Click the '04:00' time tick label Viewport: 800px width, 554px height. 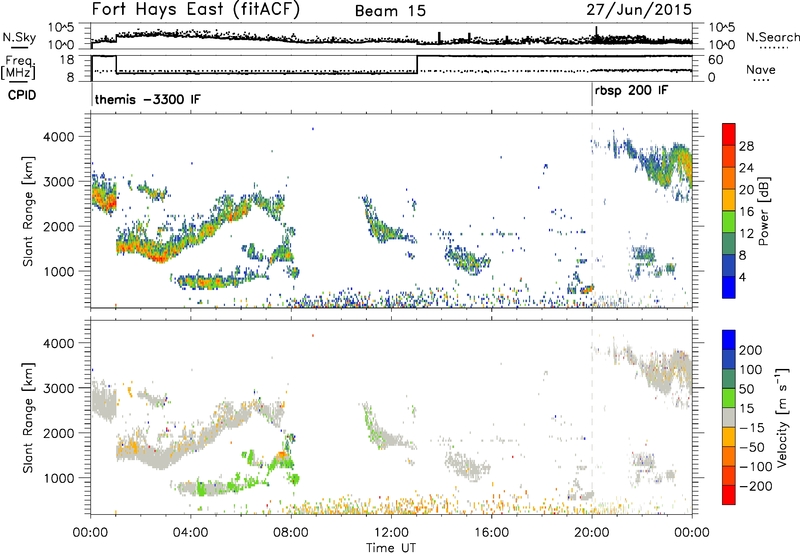pos(191,533)
